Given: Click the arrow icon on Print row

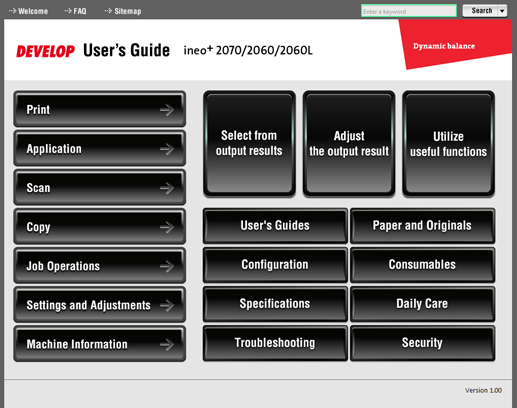Looking at the screenshot, I should [167, 110].
